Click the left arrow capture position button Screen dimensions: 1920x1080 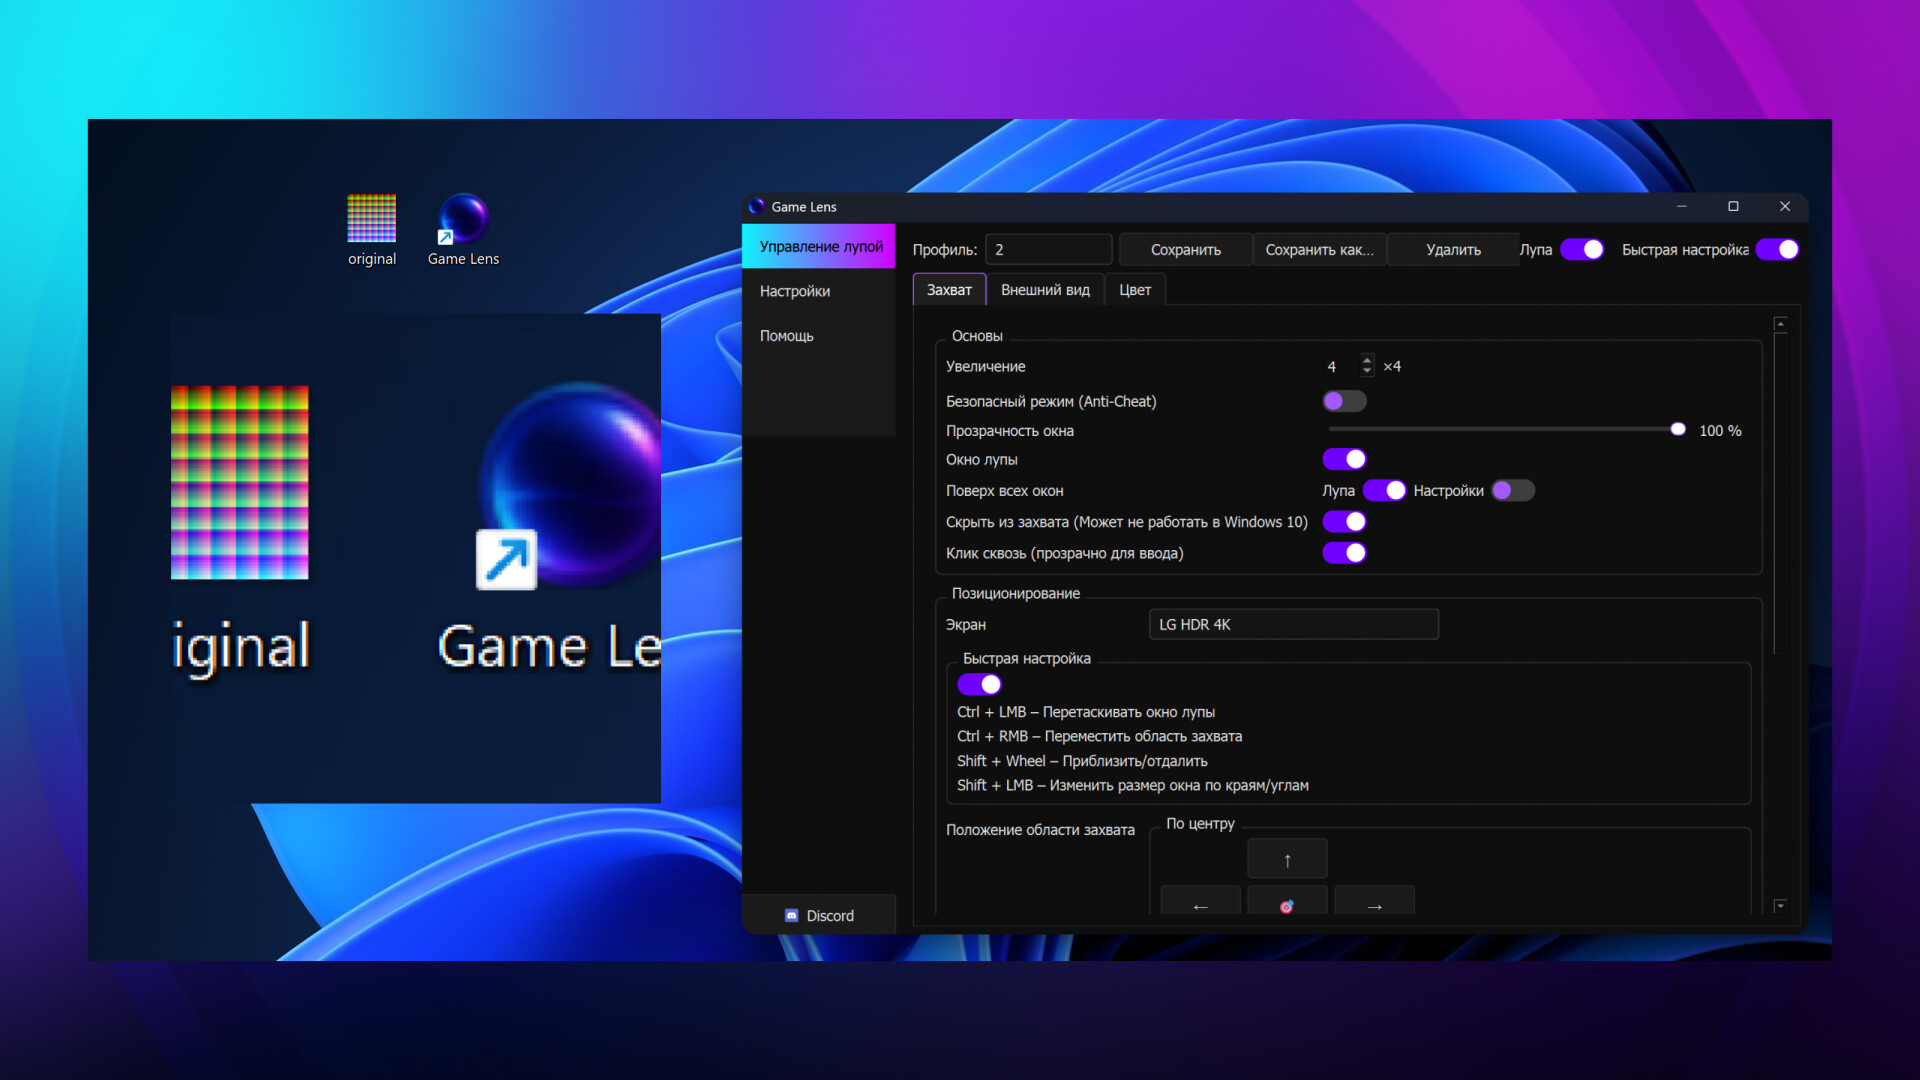(x=1200, y=908)
